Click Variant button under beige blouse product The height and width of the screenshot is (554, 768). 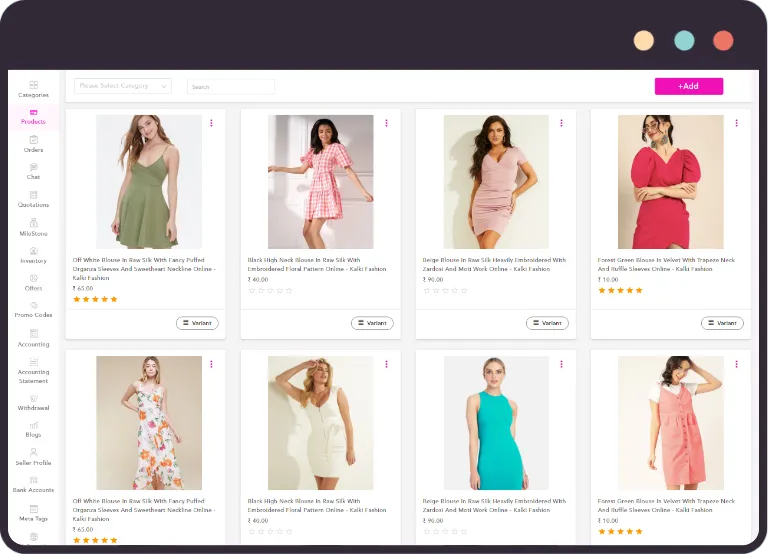547,323
